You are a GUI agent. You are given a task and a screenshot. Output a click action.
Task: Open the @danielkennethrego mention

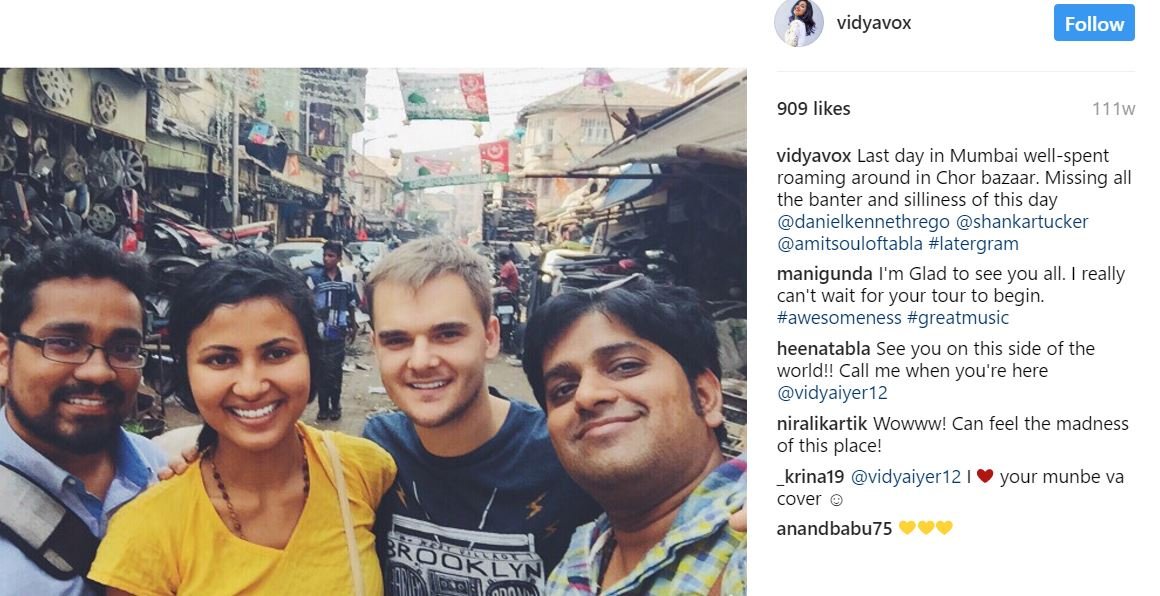[863, 222]
